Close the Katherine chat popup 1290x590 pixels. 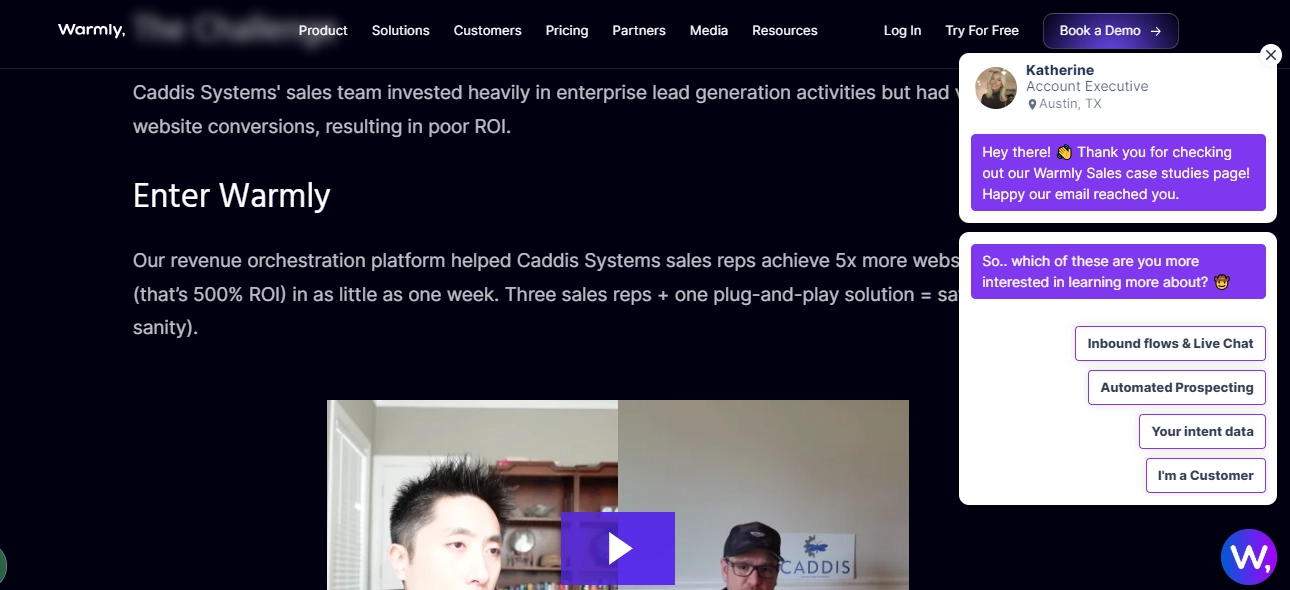(1271, 55)
